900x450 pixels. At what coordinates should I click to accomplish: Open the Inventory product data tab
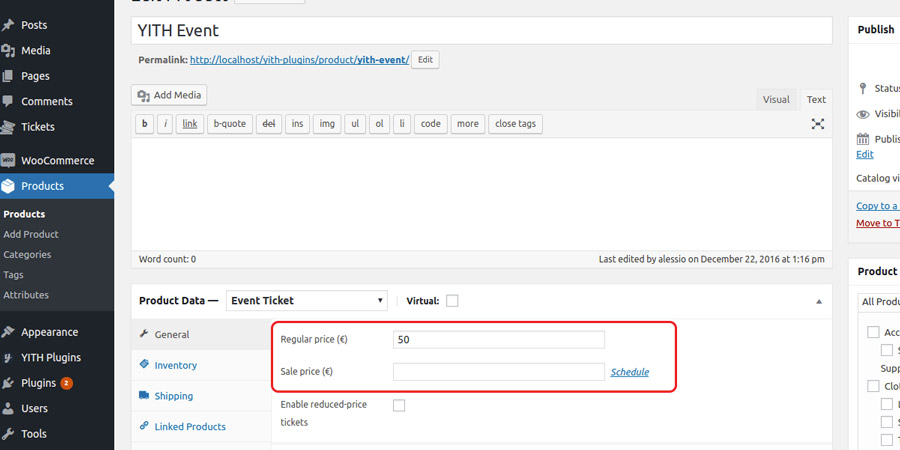coord(175,365)
